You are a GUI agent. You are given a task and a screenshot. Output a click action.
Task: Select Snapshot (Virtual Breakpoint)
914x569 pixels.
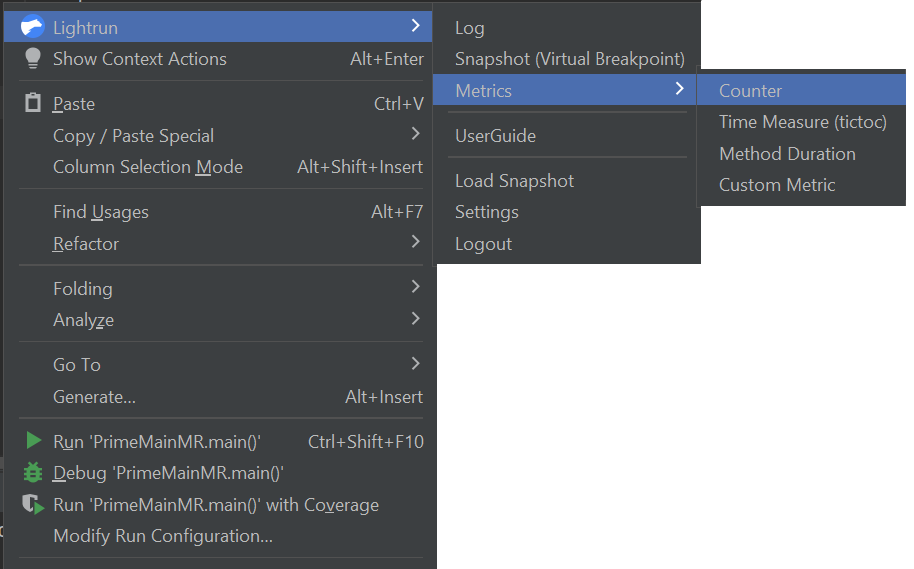click(569, 59)
